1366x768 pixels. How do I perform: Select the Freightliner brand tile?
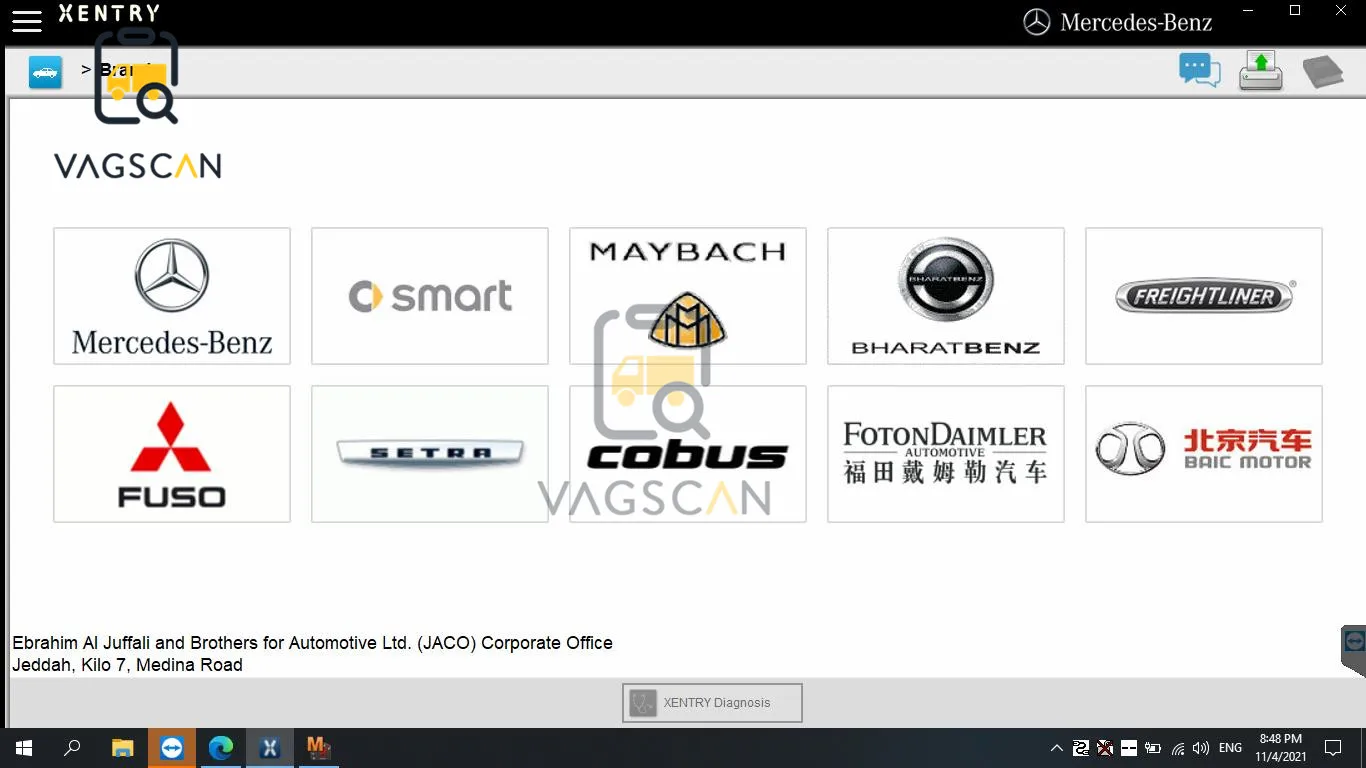point(1204,296)
